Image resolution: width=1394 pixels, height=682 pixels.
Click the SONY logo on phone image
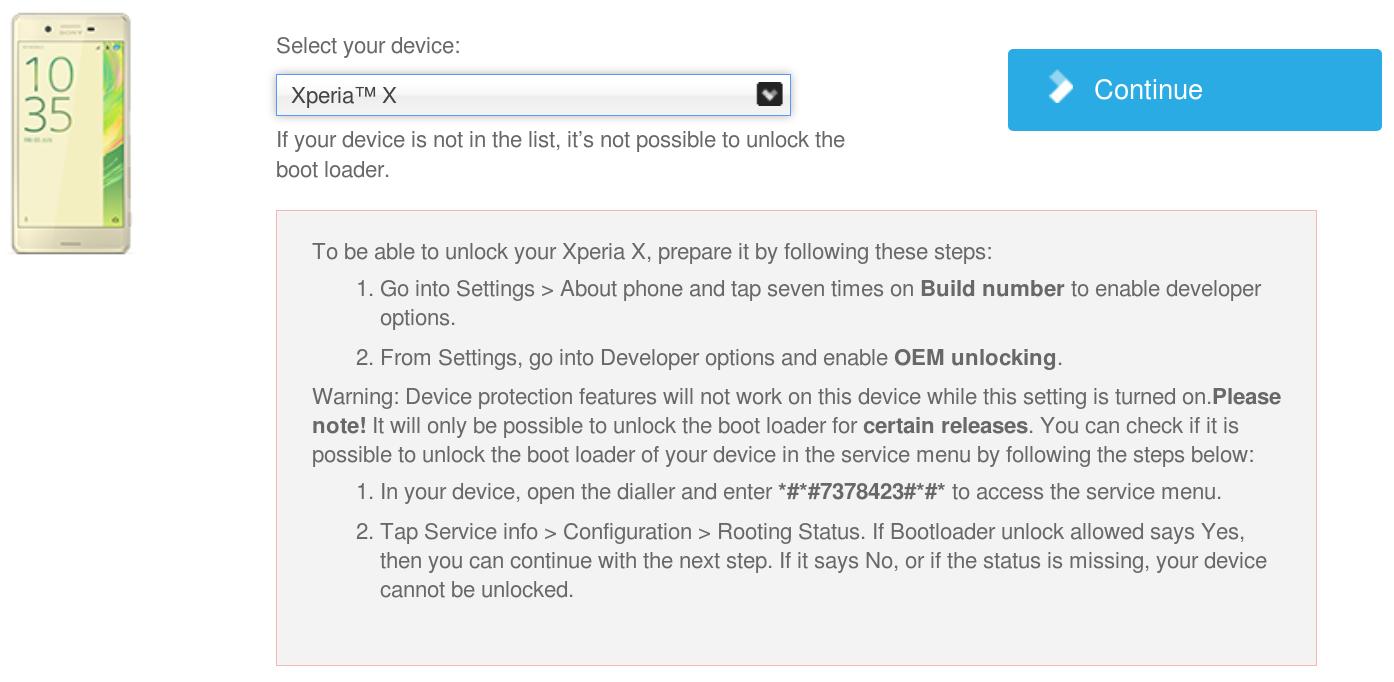click(70, 33)
